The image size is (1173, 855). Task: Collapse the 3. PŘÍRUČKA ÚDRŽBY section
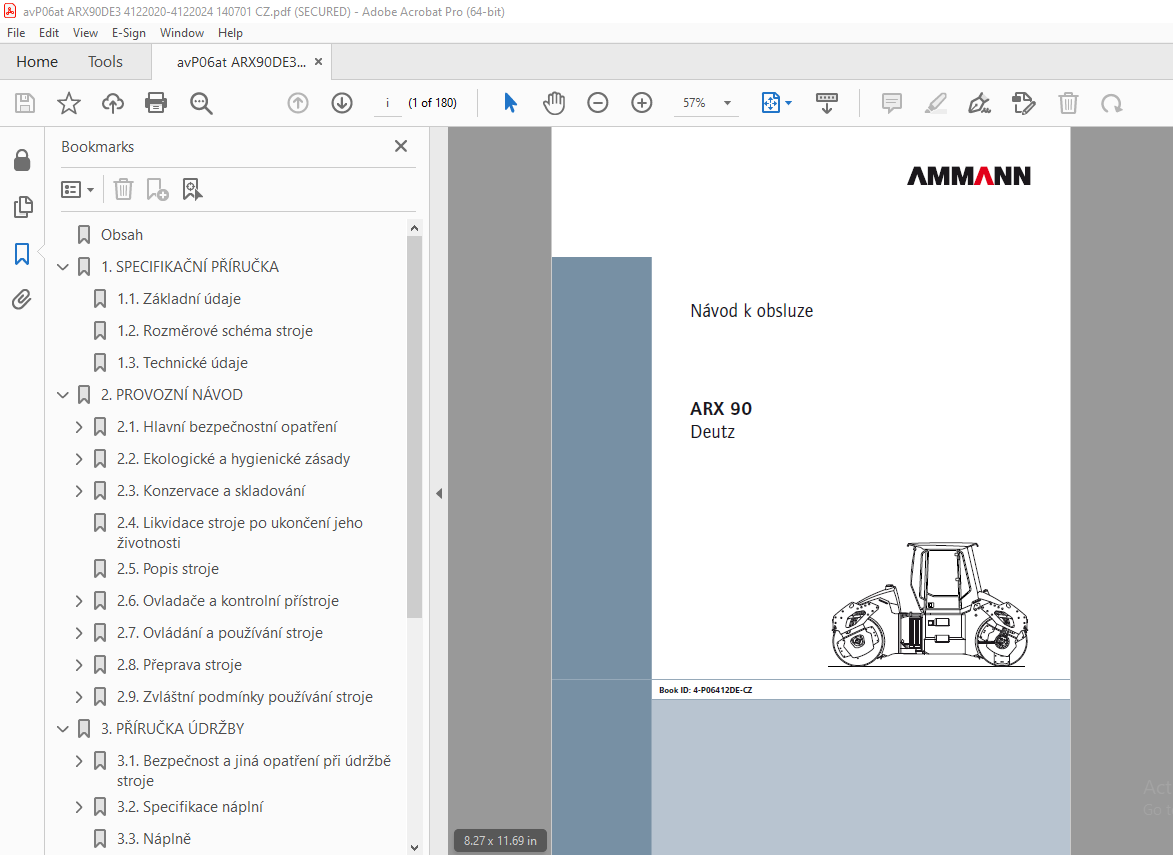pos(63,729)
